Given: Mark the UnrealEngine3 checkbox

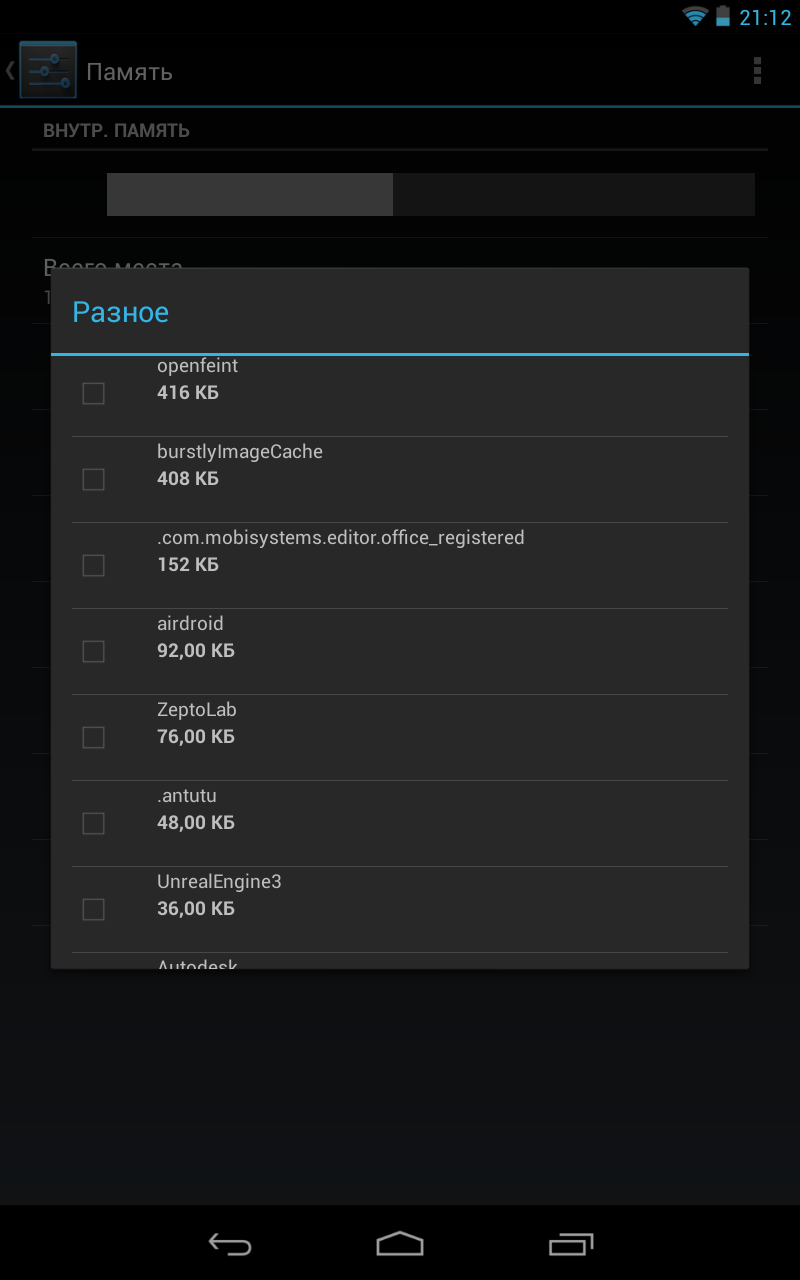Looking at the screenshot, I should [93, 909].
